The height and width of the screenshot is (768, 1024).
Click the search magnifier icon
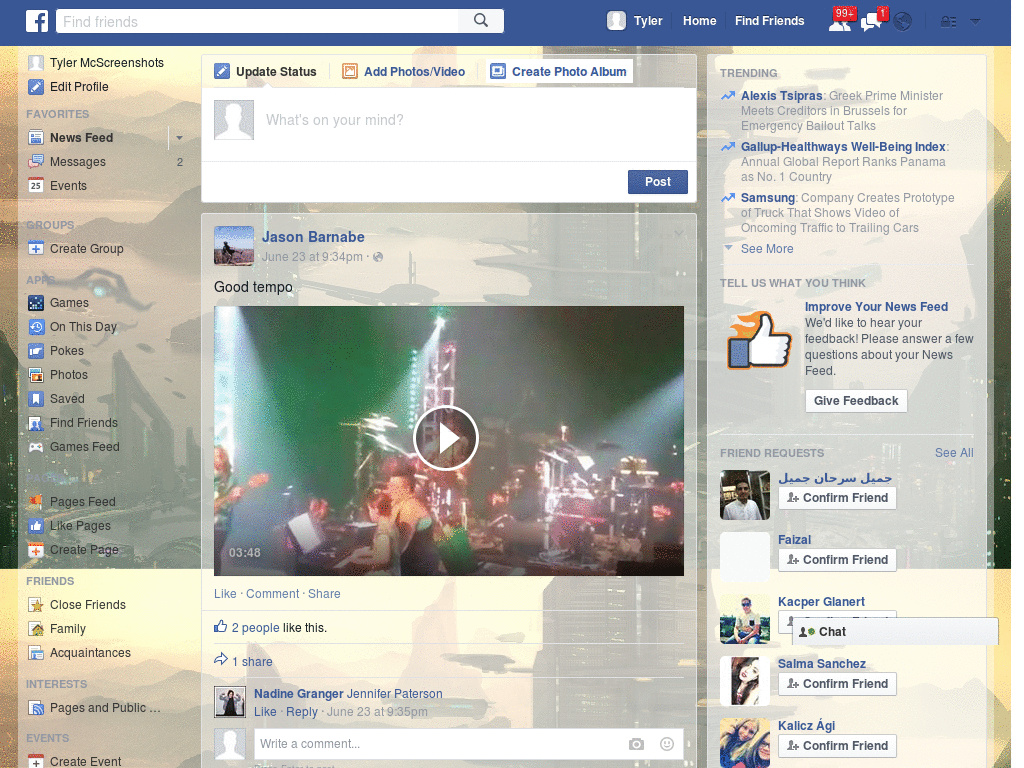point(481,21)
